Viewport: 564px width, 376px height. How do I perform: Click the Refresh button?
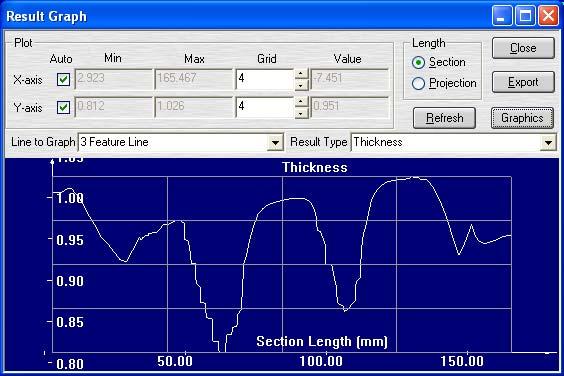pyautogui.click(x=445, y=118)
